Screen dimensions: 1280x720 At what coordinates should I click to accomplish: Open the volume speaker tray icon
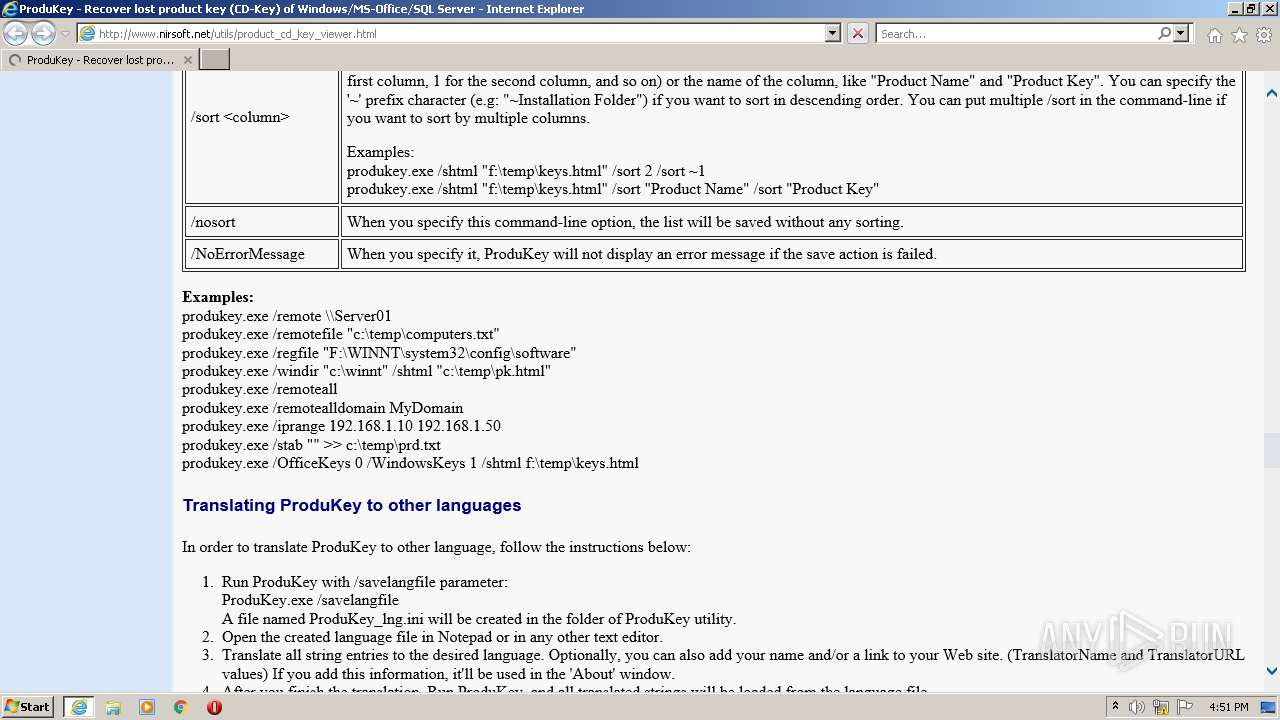pos(1137,707)
